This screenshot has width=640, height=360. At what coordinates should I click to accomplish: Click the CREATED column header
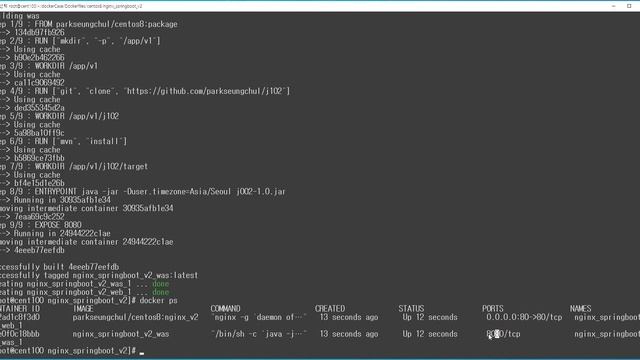point(330,309)
